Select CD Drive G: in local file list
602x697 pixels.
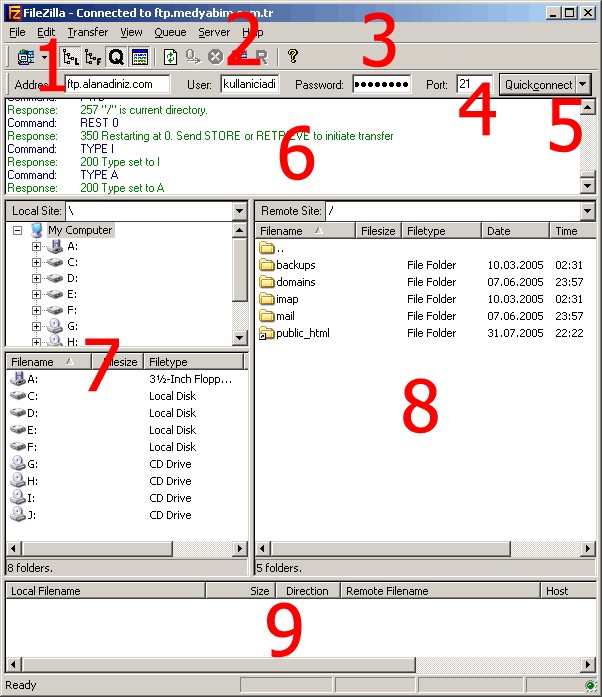click(x=32, y=464)
